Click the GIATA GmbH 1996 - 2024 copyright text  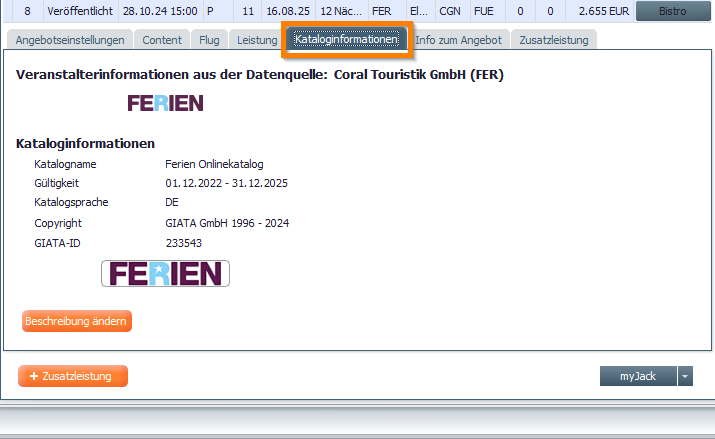click(x=227, y=223)
